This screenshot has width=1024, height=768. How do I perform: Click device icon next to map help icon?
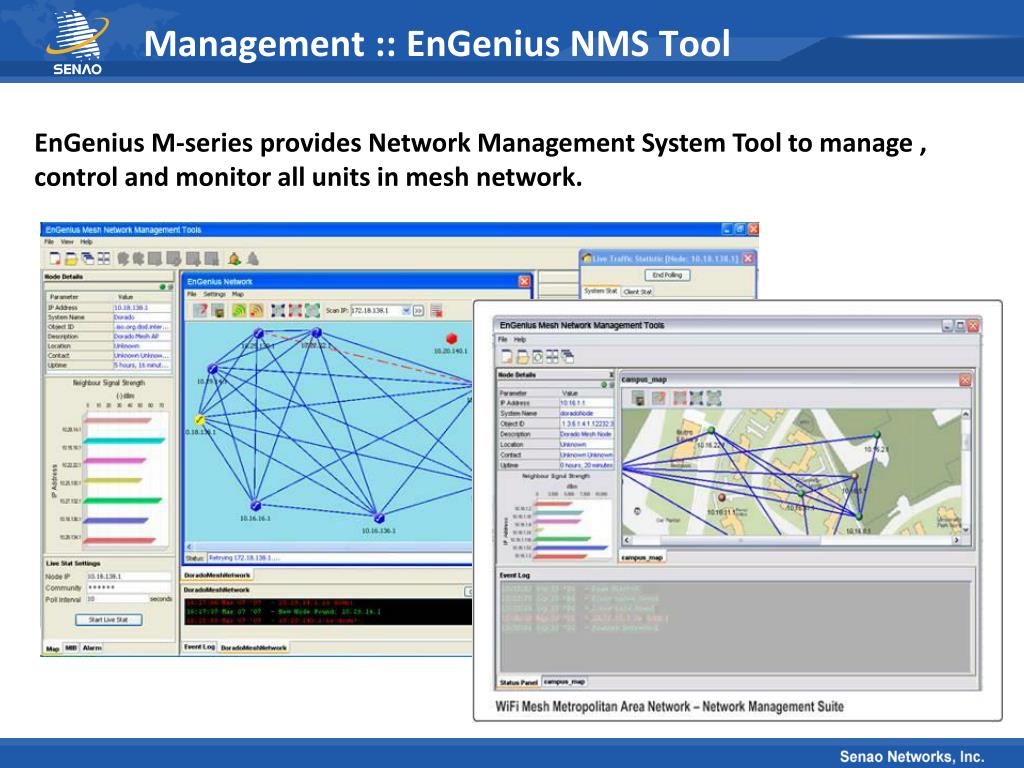click(x=218, y=310)
